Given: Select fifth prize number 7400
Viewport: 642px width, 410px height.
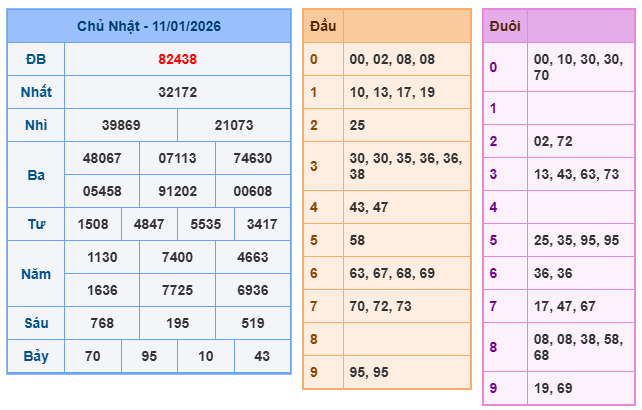Looking at the screenshot, I should 177,257.
